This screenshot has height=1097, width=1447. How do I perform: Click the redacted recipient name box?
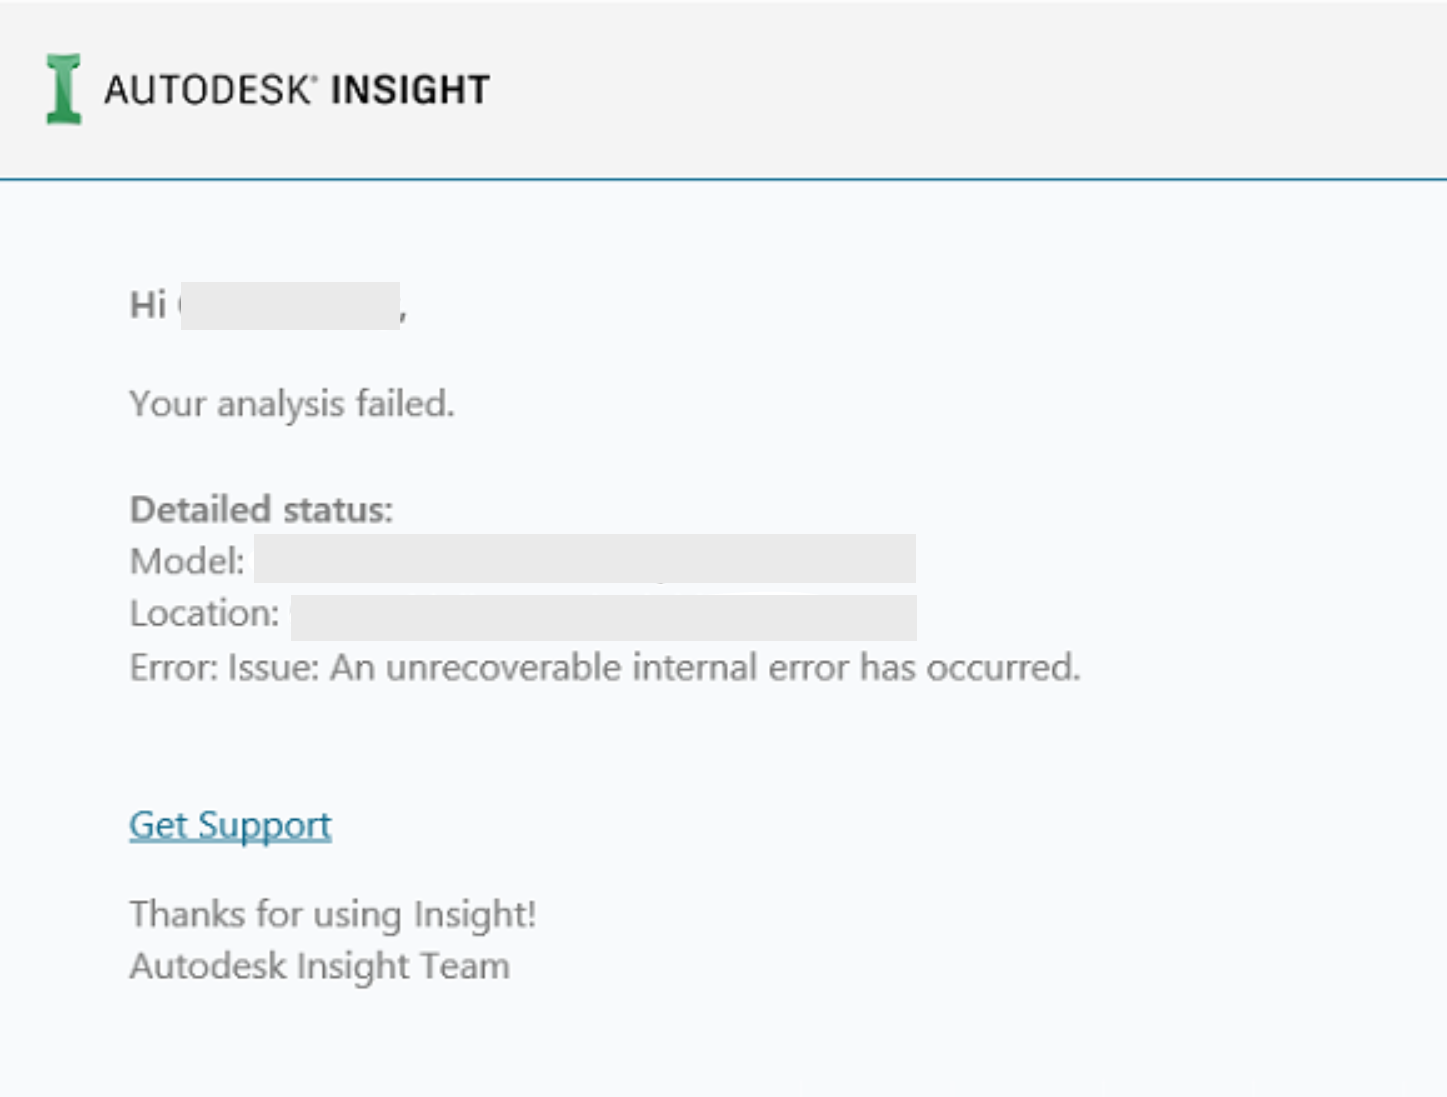[x=290, y=306]
